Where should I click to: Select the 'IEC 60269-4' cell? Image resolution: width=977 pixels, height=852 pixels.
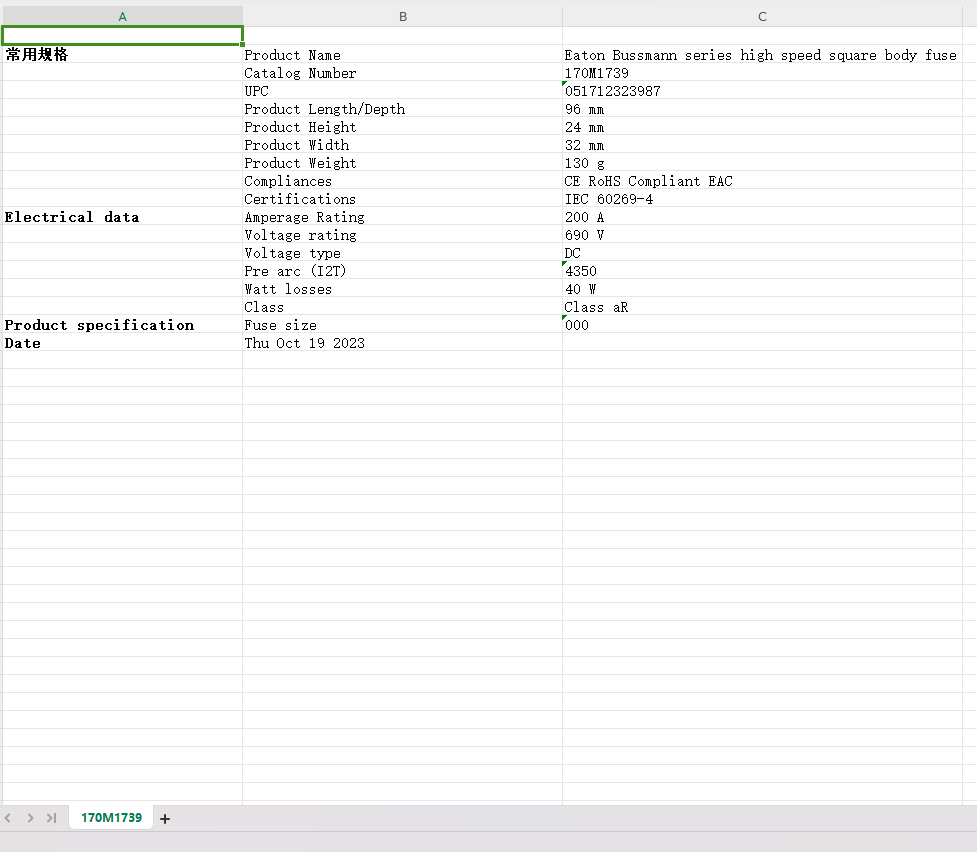(x=762, y=198)
